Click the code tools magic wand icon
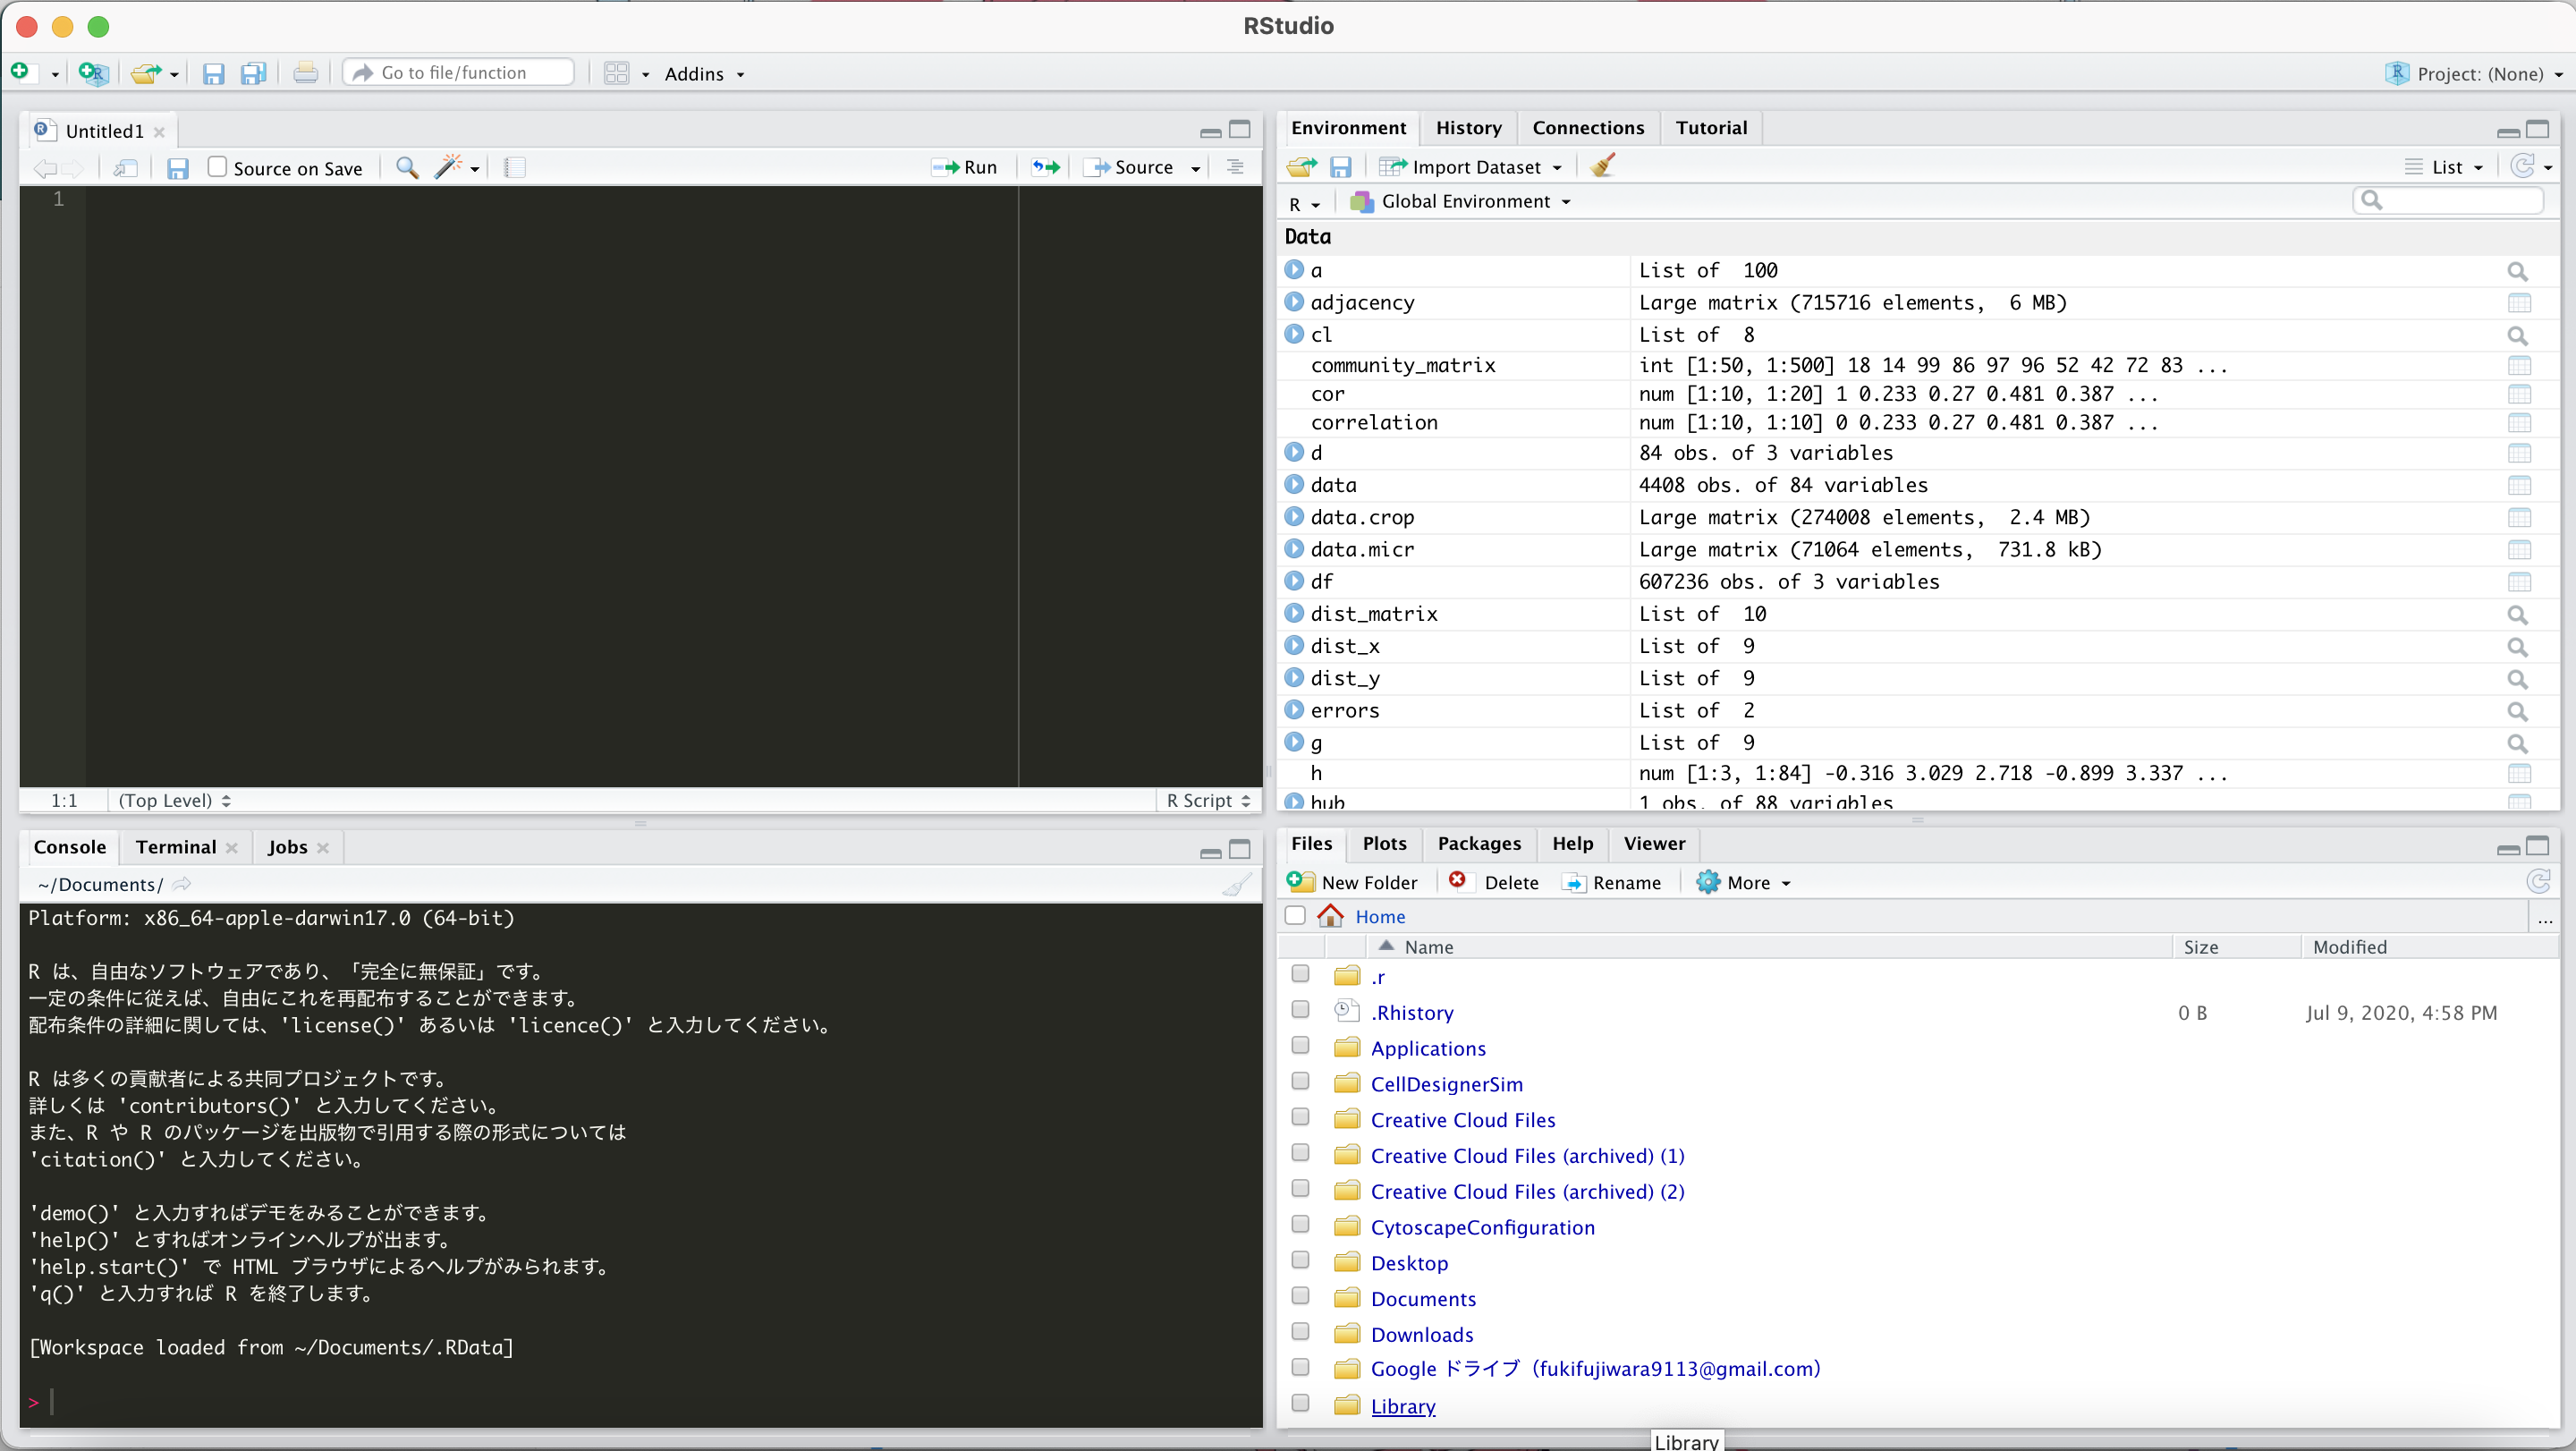This screenshot has width=2576, height=1451. pyautogui.click(x=449, y=167)
